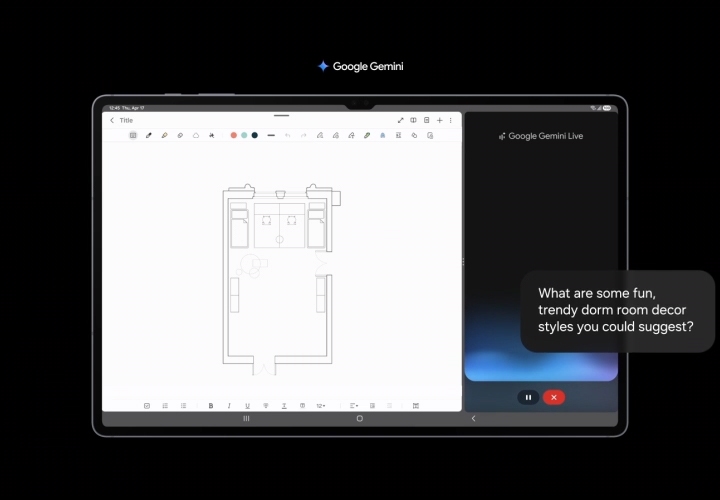Select the Highlighter tool

coord(164,135)
